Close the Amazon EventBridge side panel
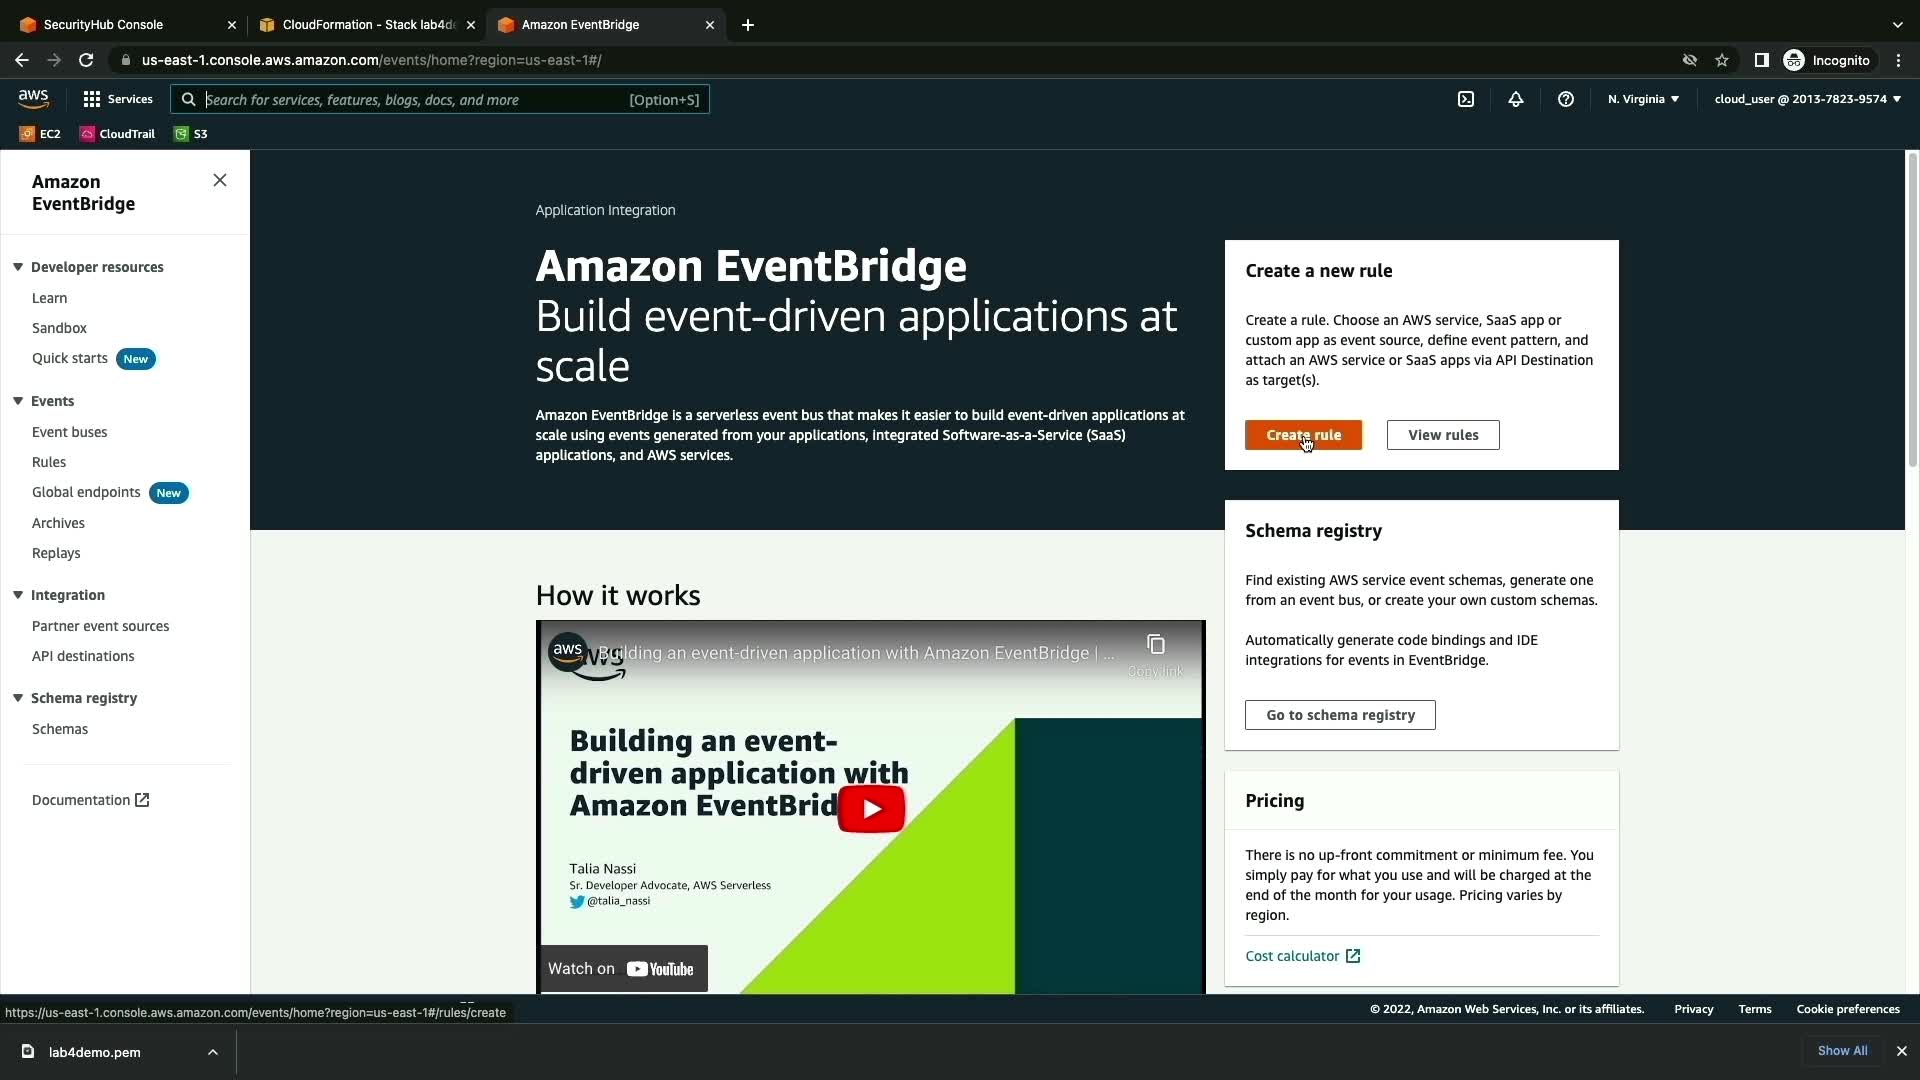 pyautogui.click(x=220, y=180)
